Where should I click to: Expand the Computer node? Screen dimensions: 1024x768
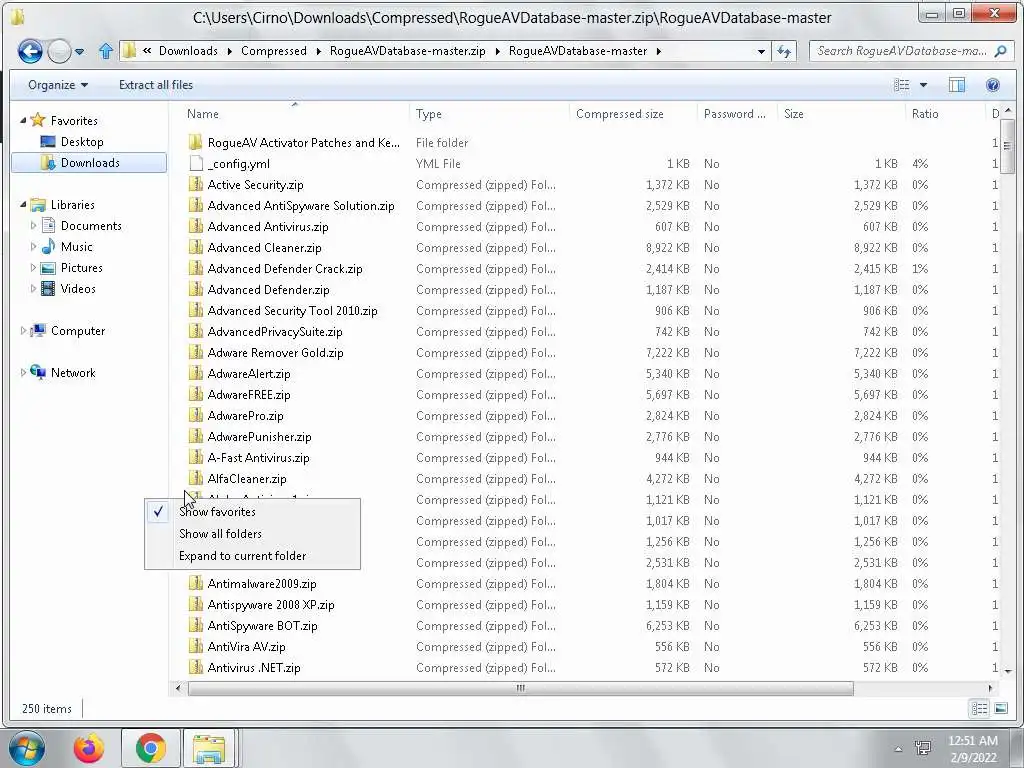click(x=24, y=330)
